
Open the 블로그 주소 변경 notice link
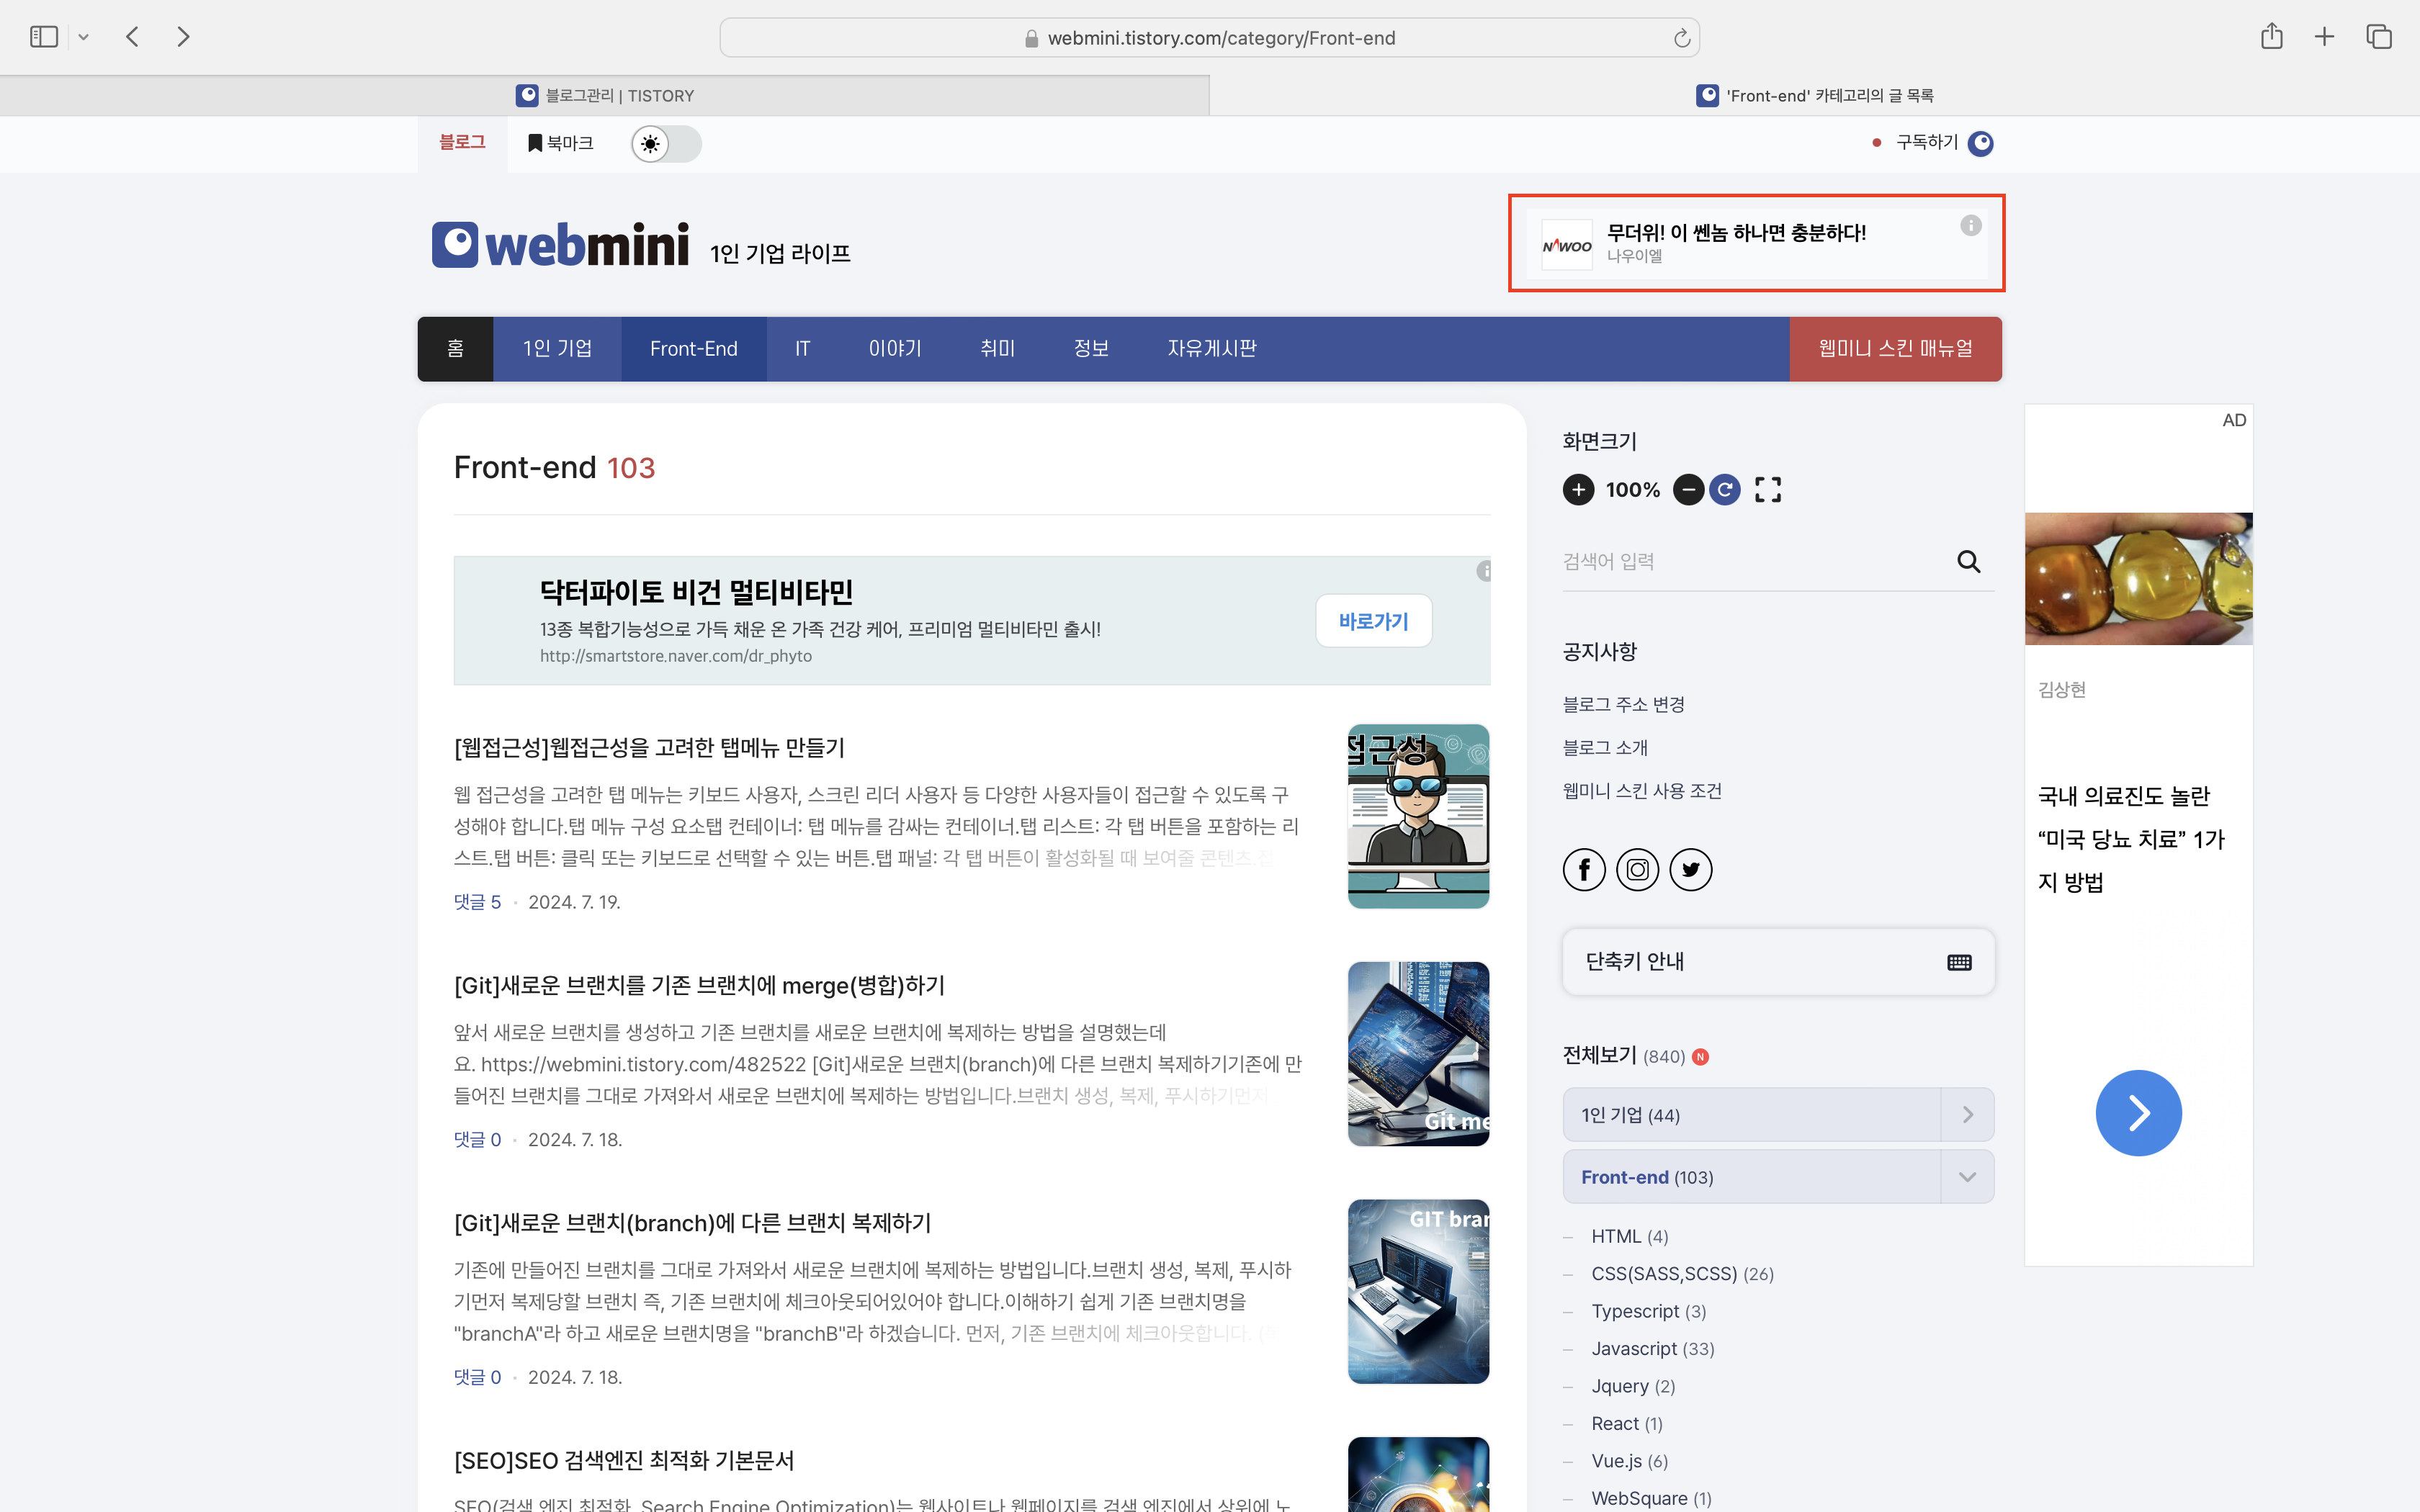point(1623,705)
